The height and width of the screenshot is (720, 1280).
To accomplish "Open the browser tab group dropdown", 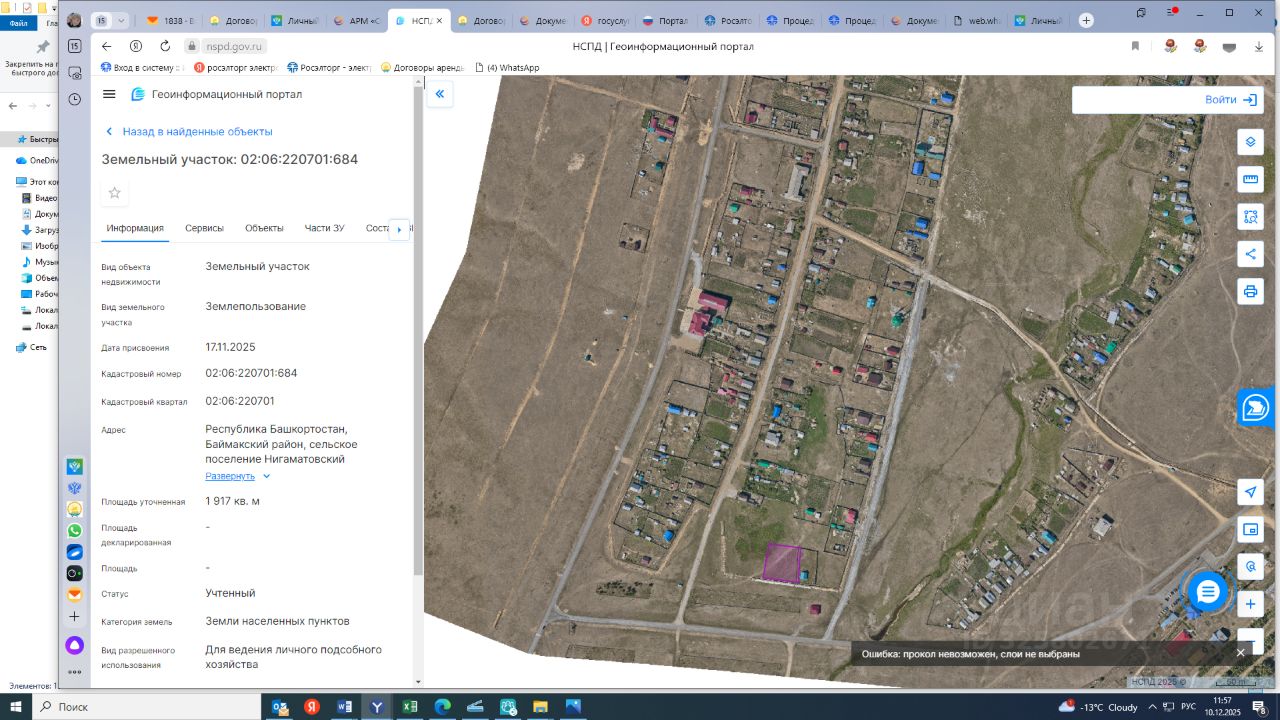I will [122, 20].
